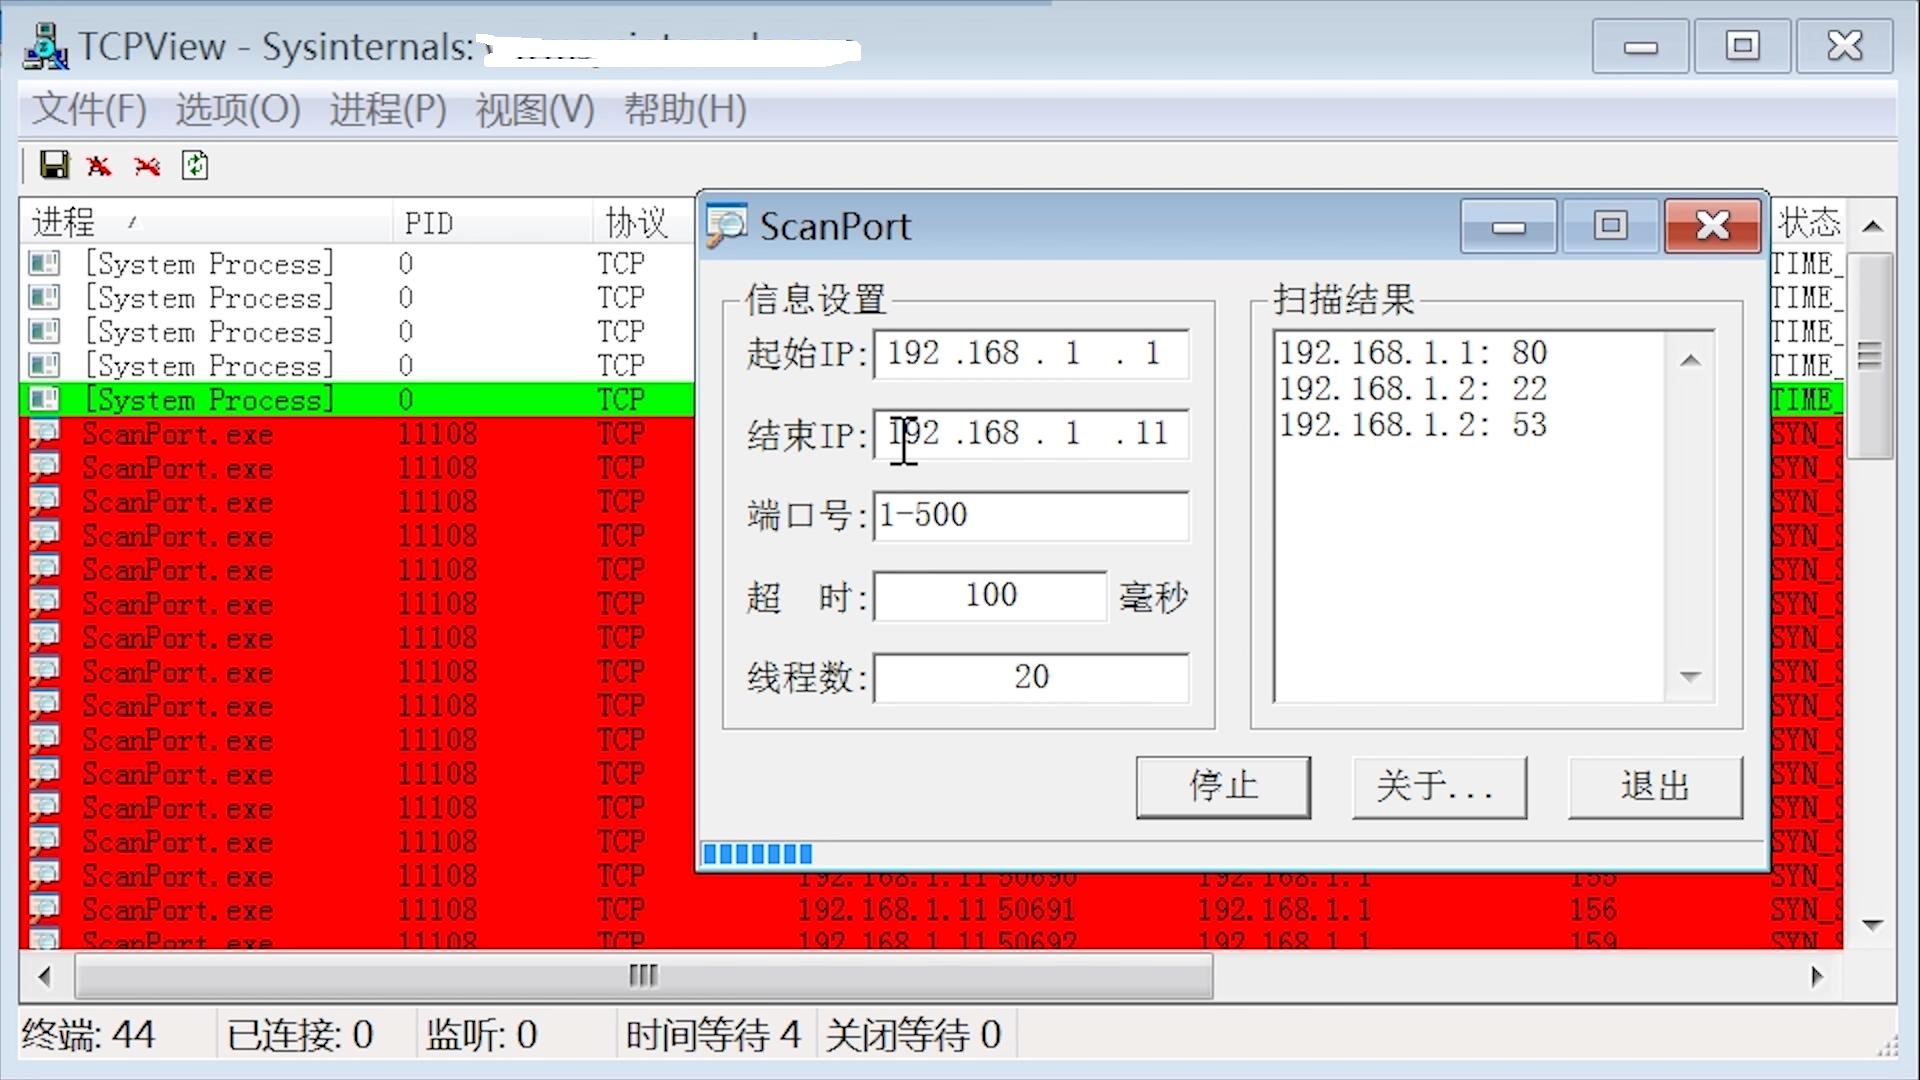Close the ScanPort dialog

[x=1712, y=226]
